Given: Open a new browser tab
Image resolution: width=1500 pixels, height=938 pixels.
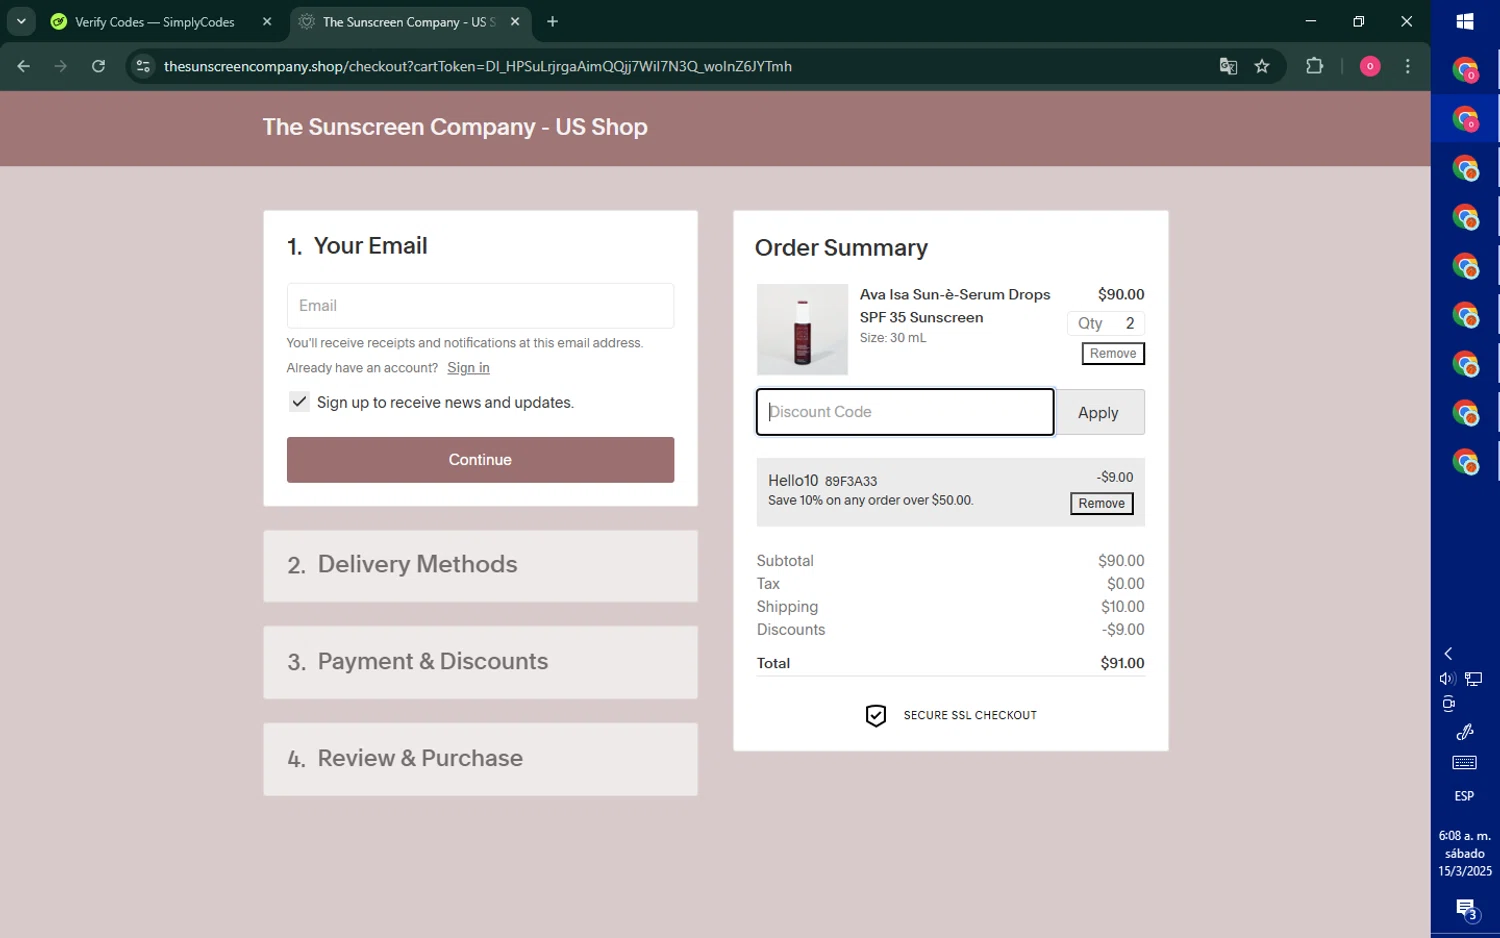Looking at the screenshot, I should (x=552, y=21).
